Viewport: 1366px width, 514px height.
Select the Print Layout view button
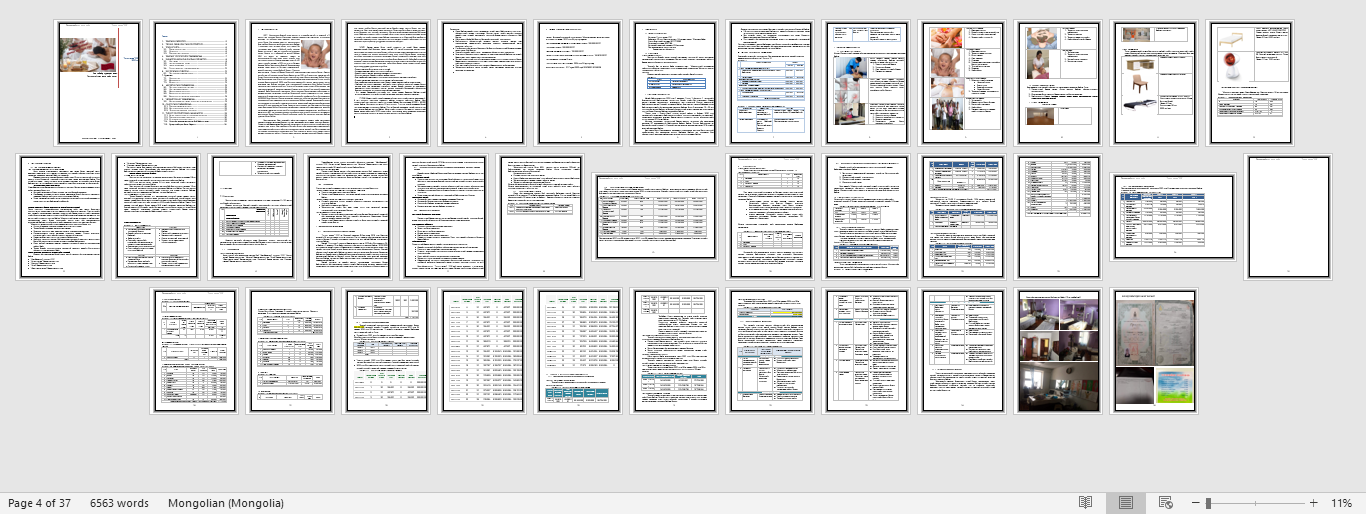1125,503
